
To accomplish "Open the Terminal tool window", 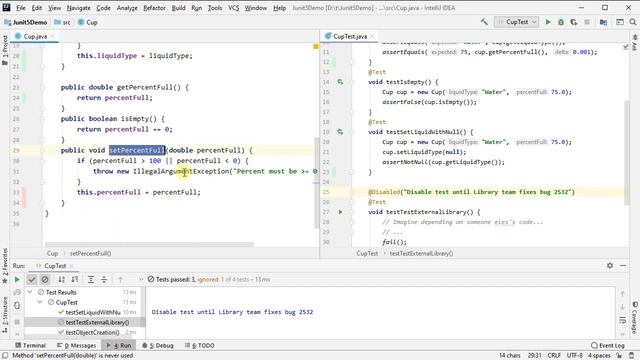I will coord(31,345).
